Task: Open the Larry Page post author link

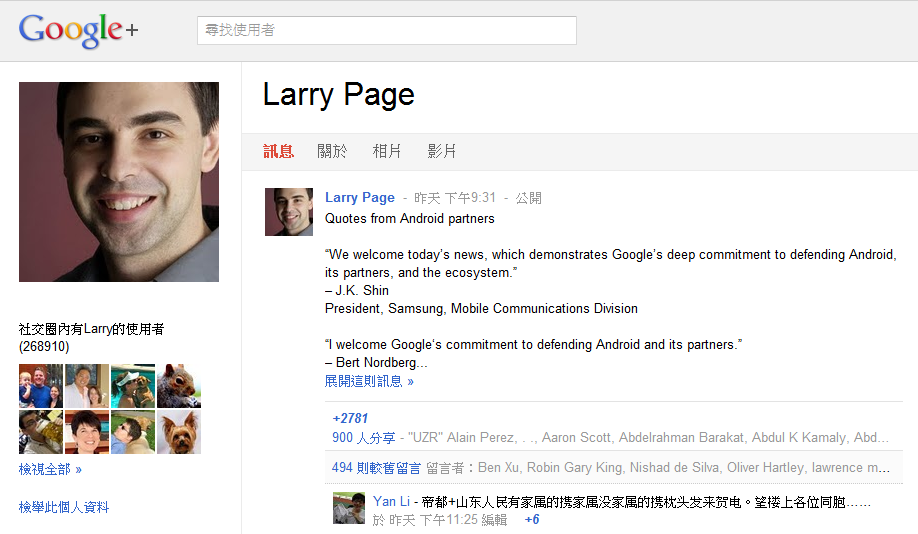Action: (359, 198)
